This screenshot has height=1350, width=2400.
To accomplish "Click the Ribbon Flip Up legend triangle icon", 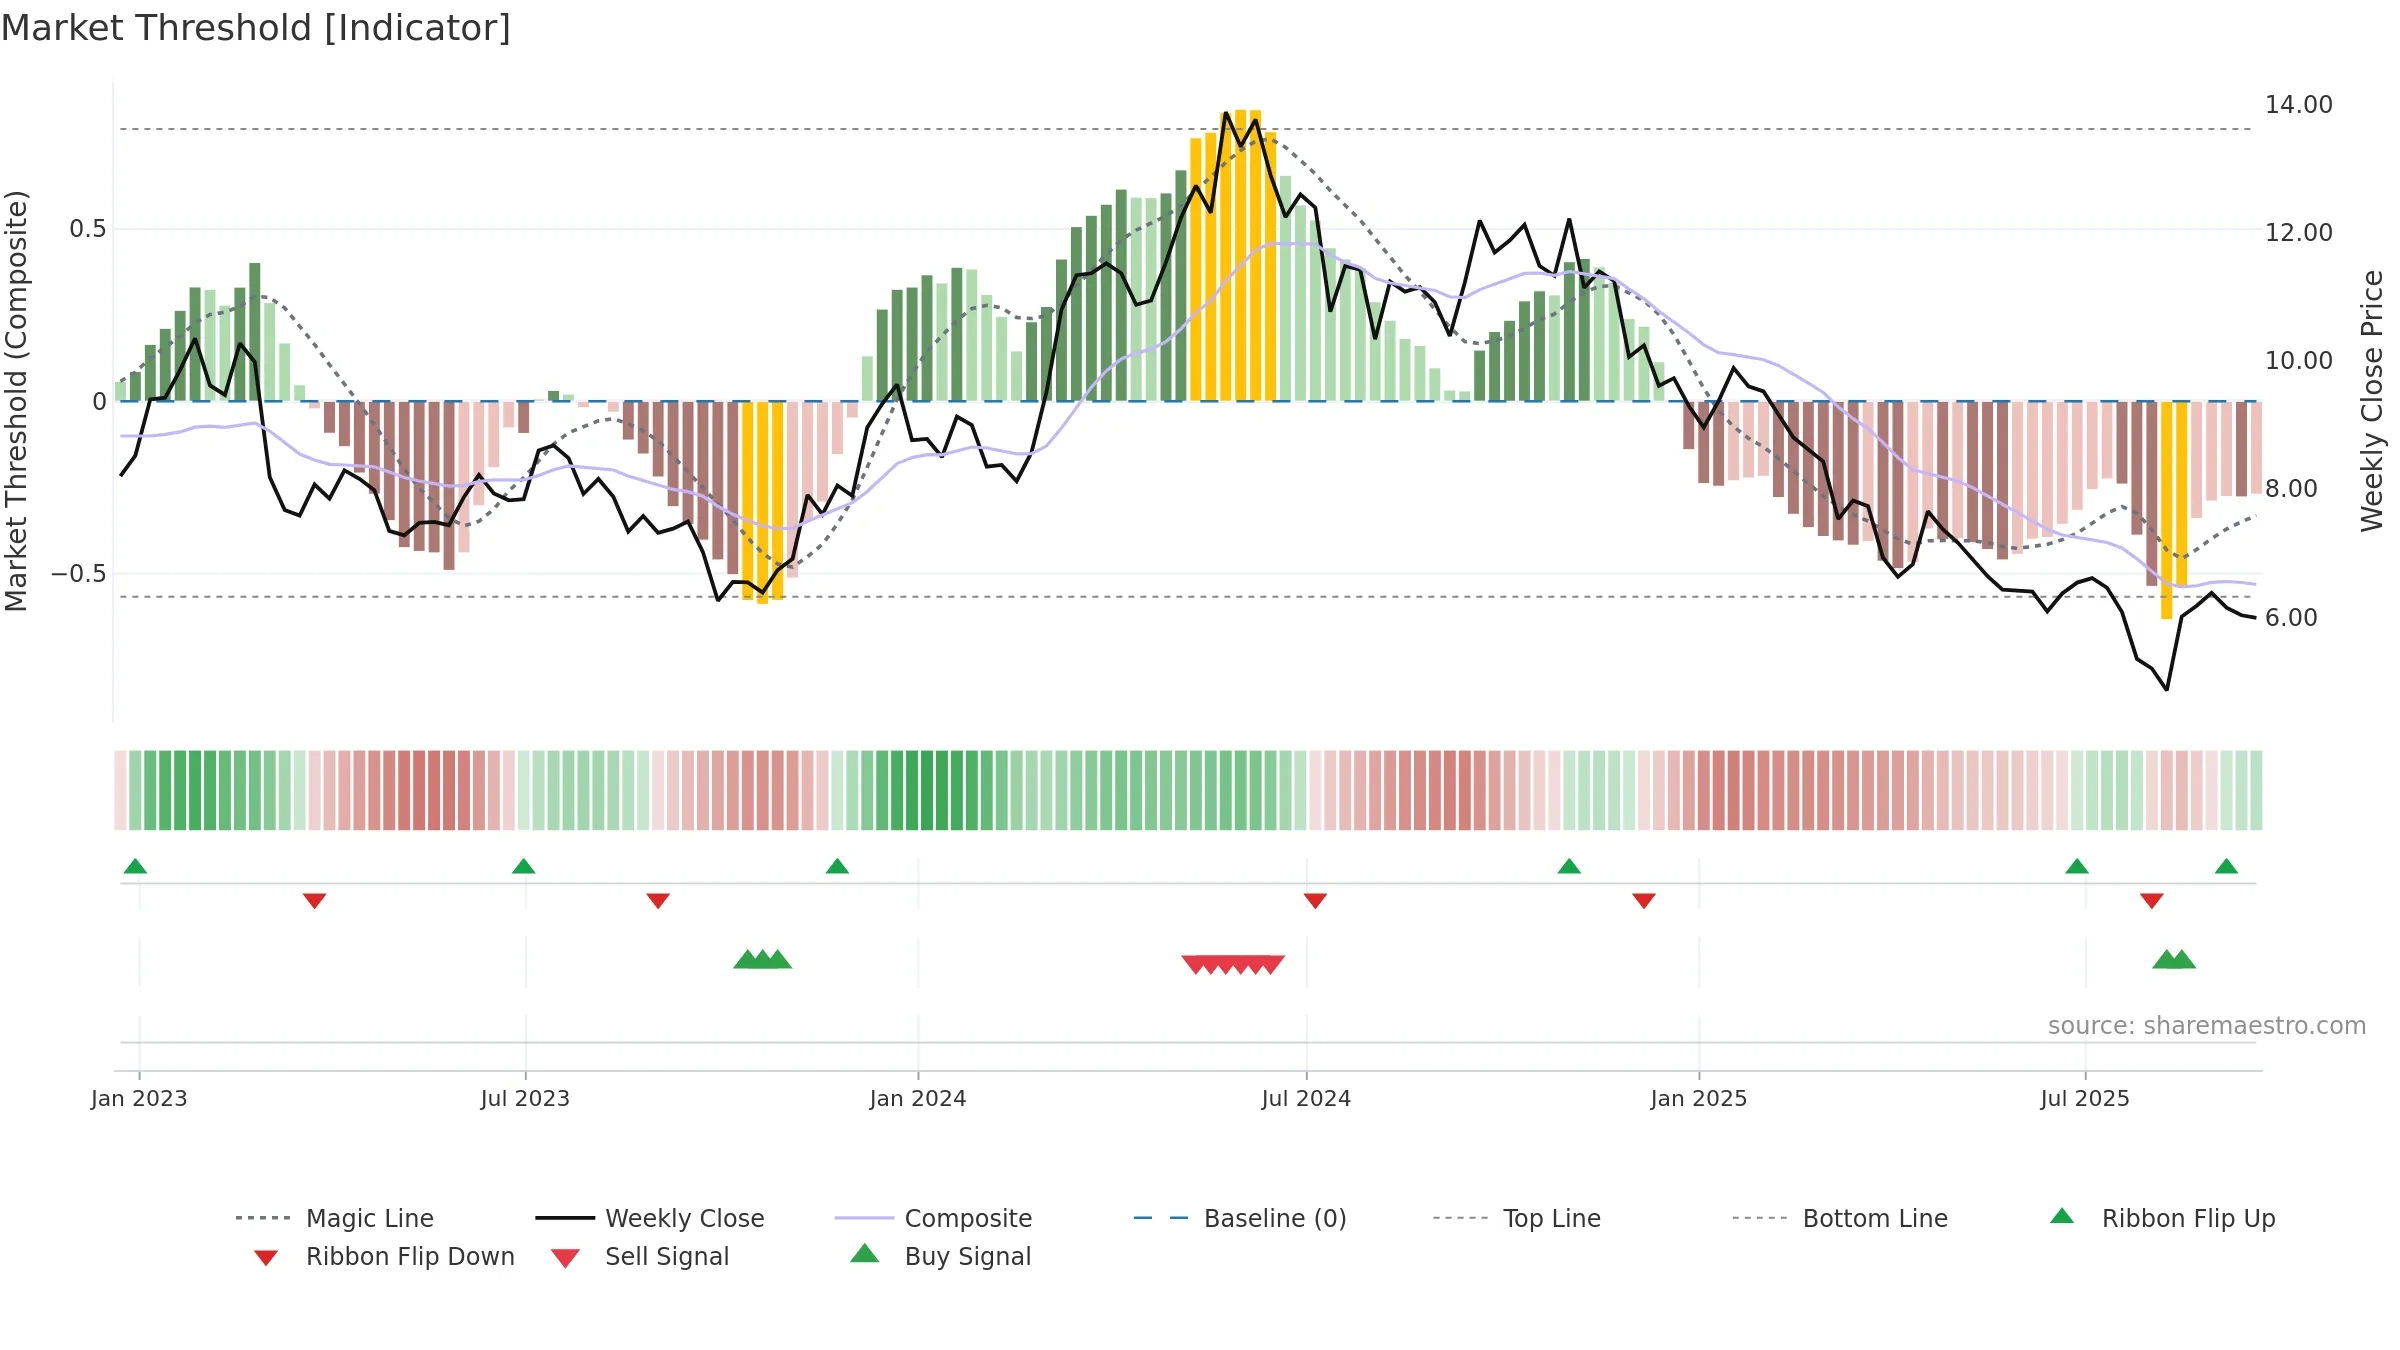I will tap(2062, 1216).
